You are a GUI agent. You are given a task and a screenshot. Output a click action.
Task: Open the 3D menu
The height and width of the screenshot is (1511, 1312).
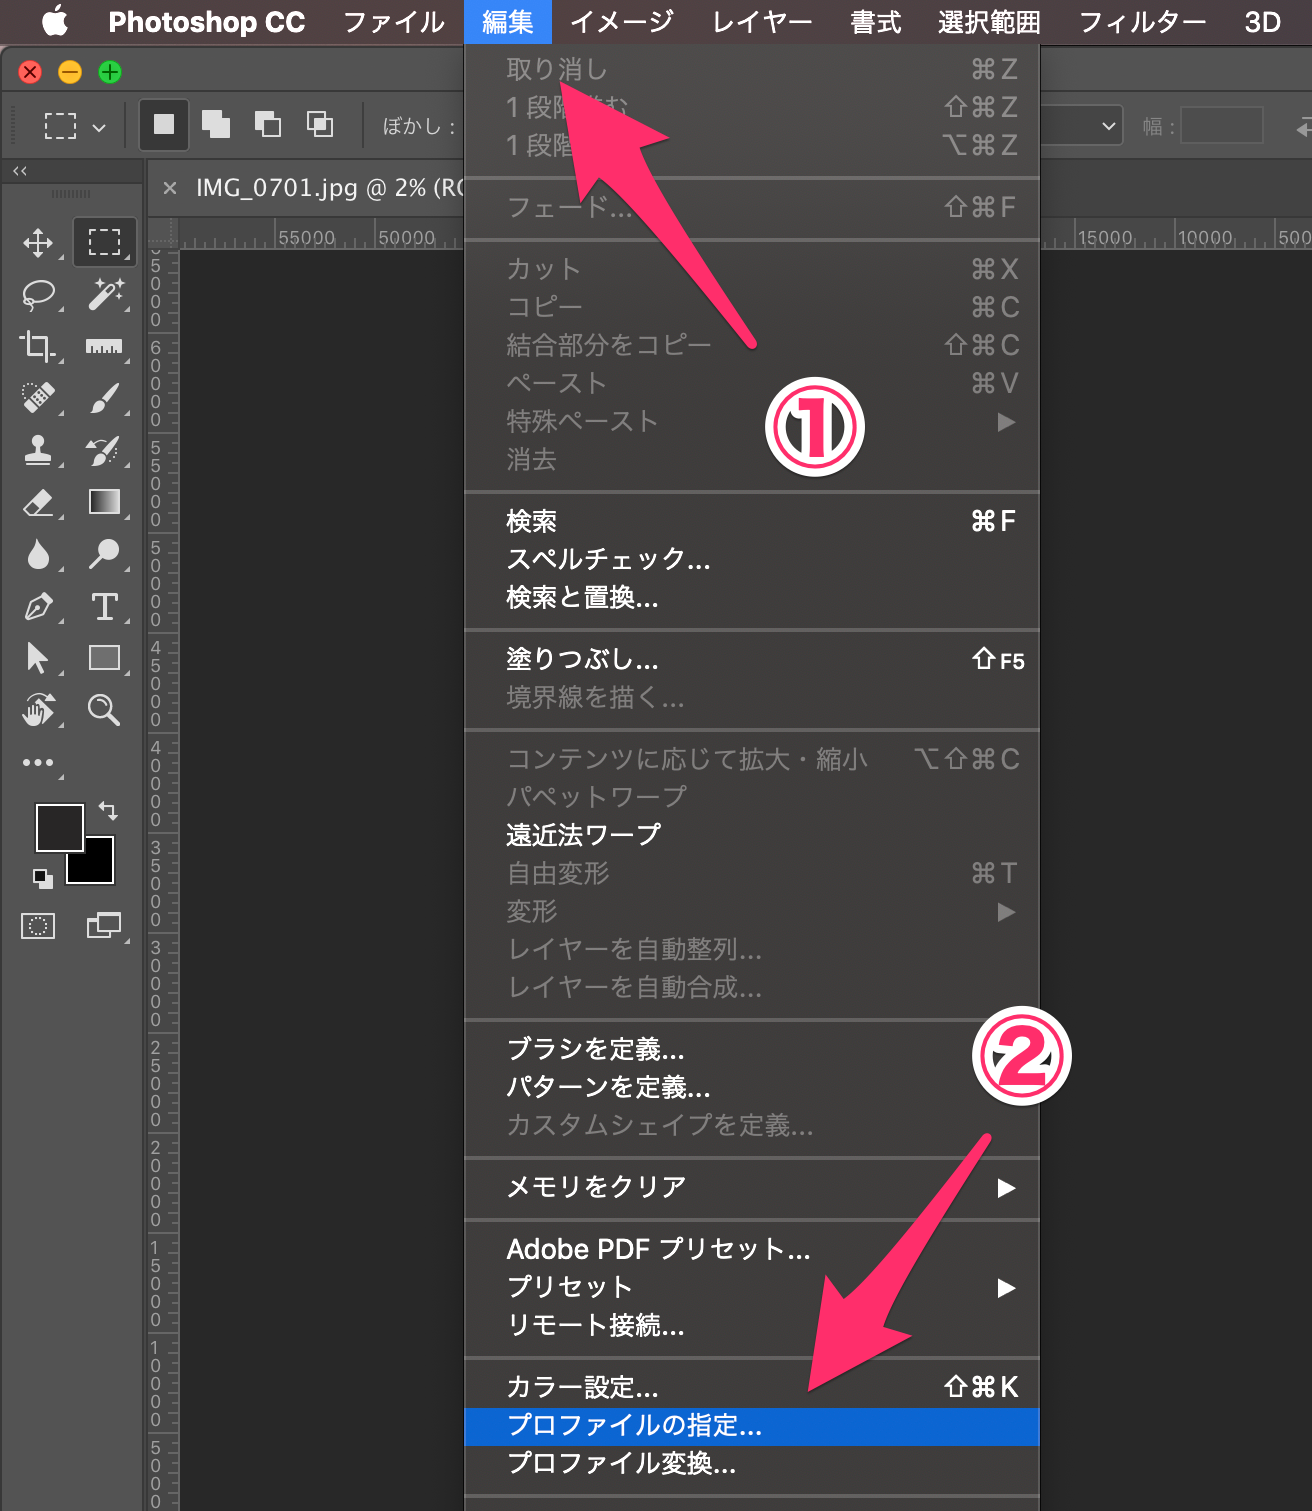1263,22
